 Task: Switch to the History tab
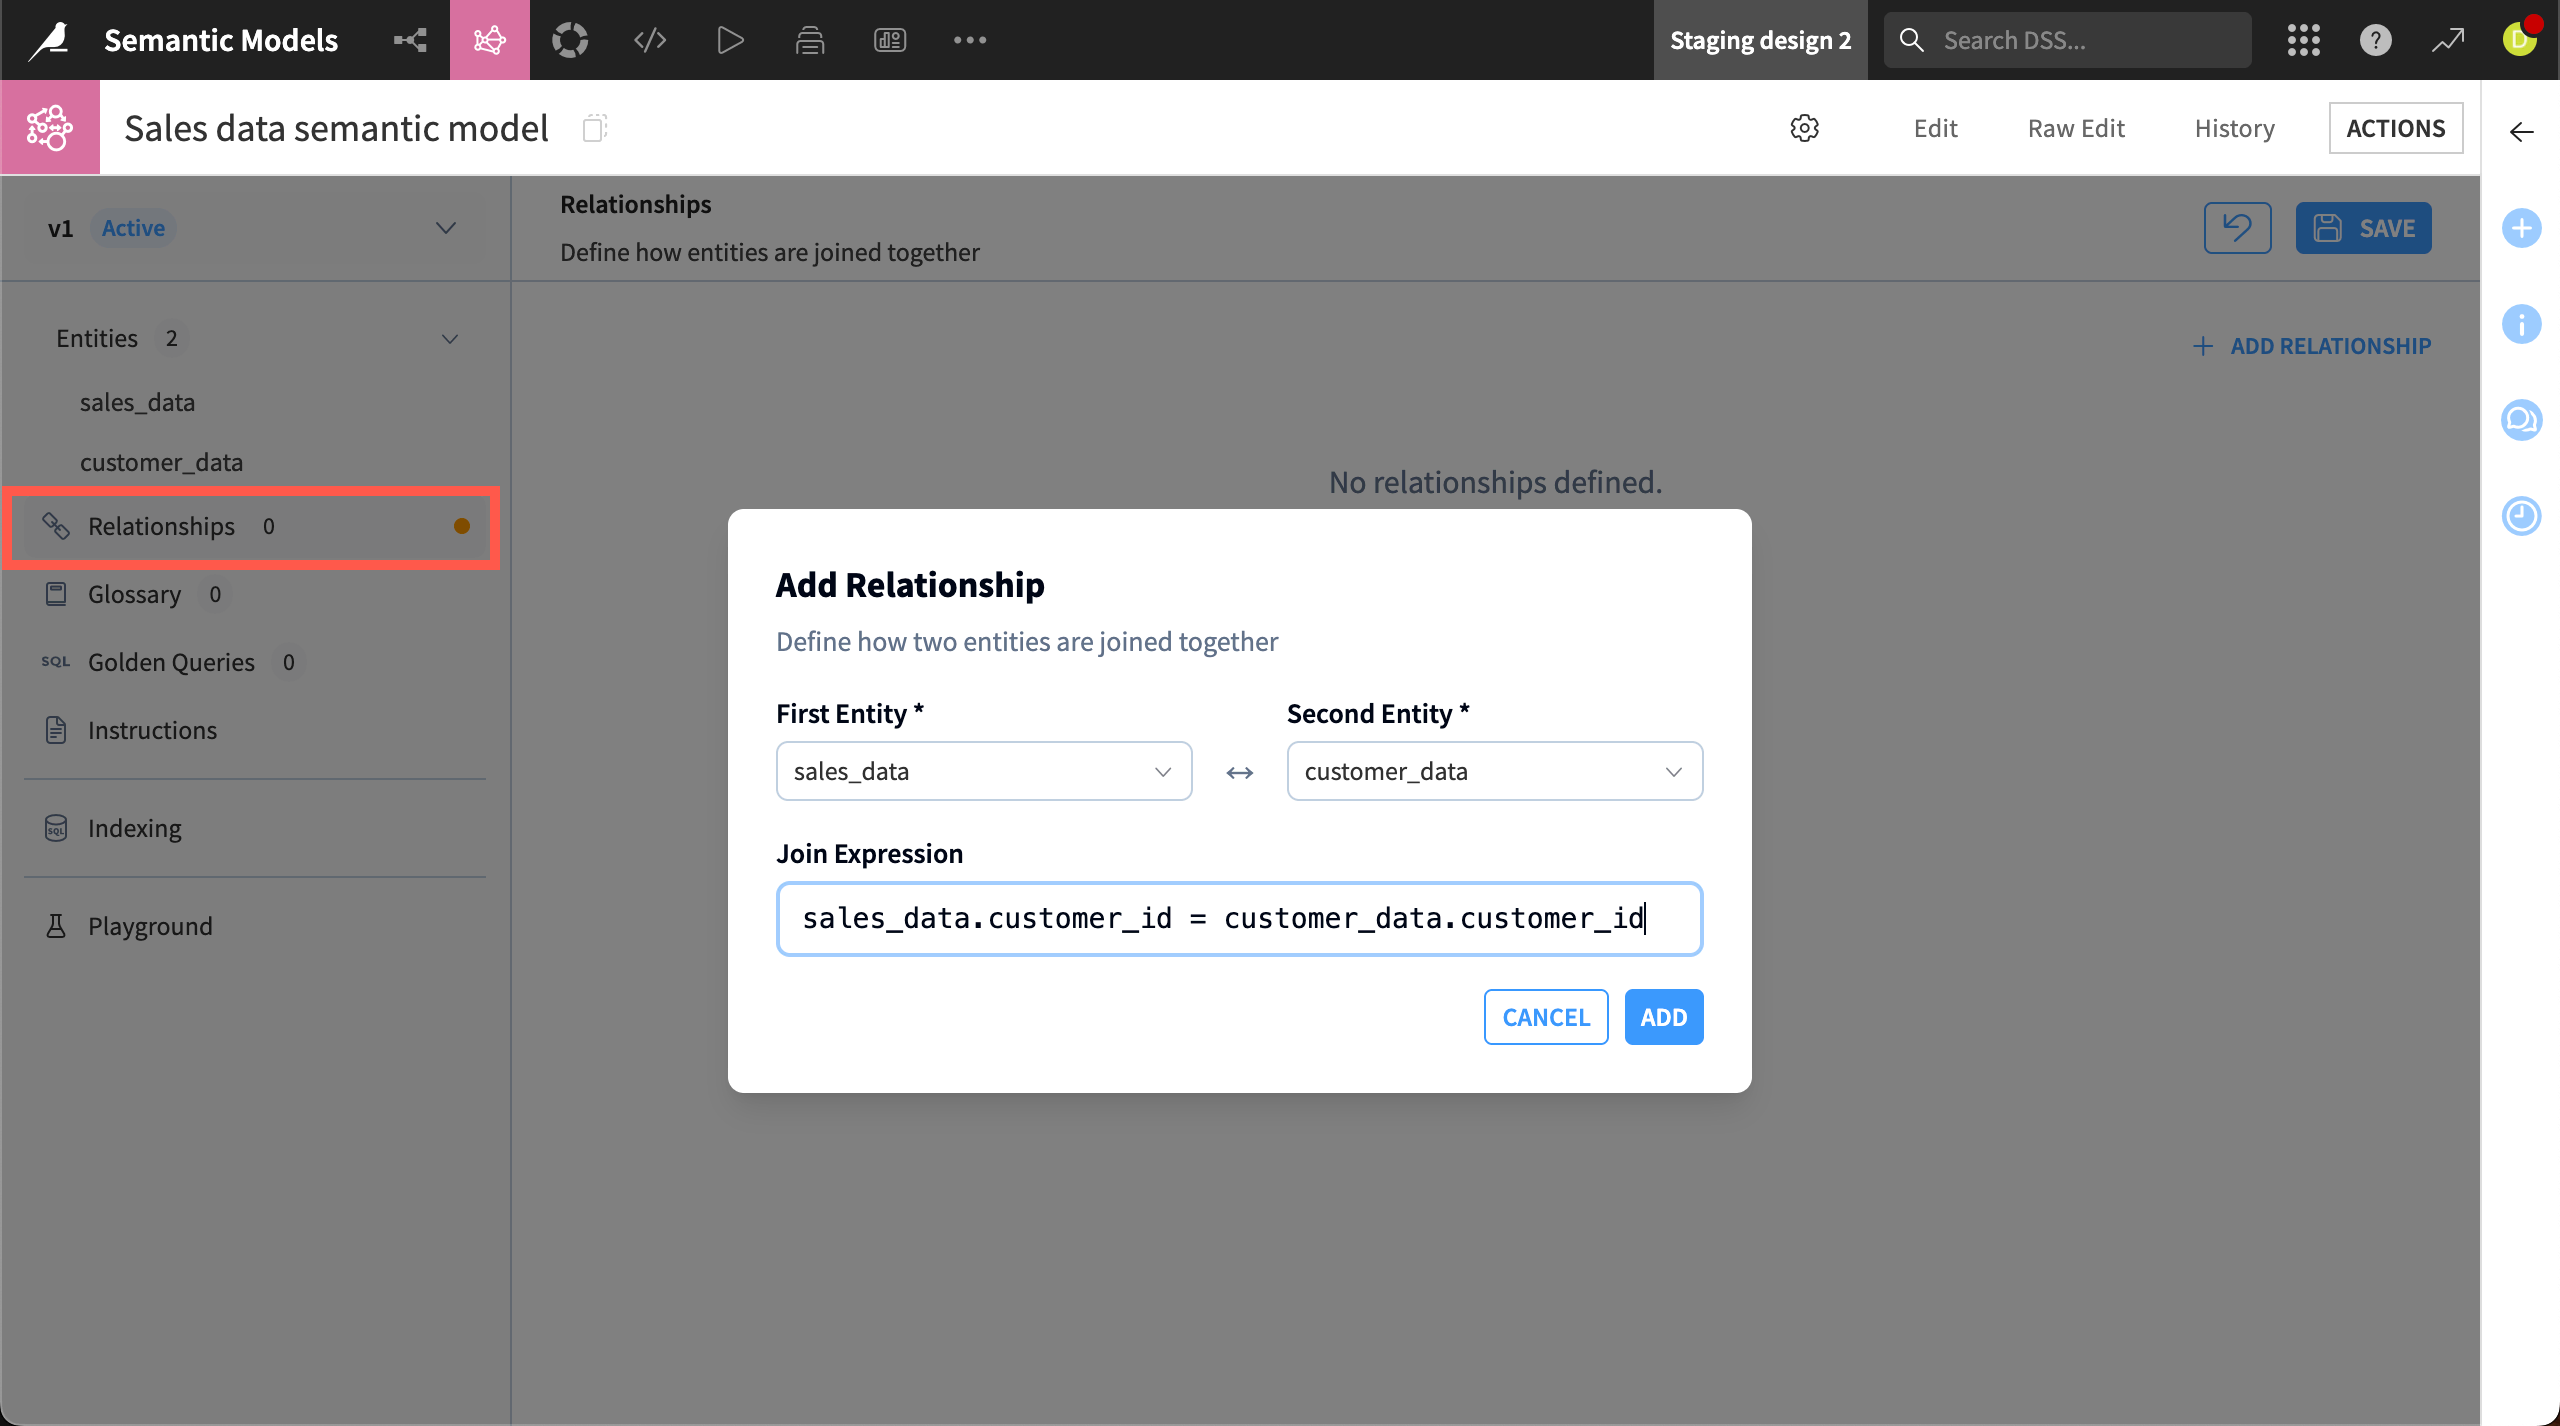[x=2234, y=128]
